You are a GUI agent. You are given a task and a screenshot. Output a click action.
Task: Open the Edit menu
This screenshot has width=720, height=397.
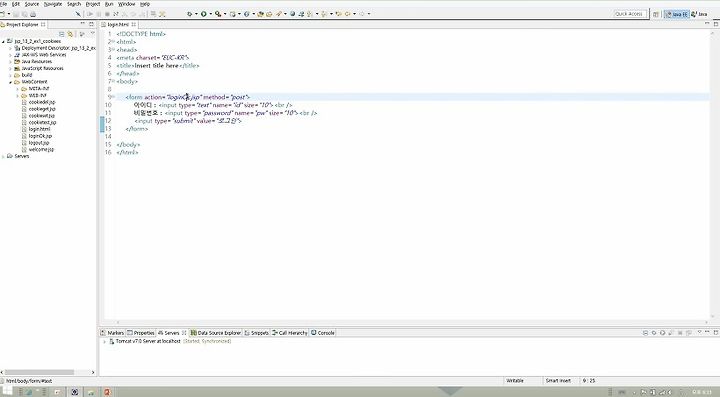coord(16,4)
